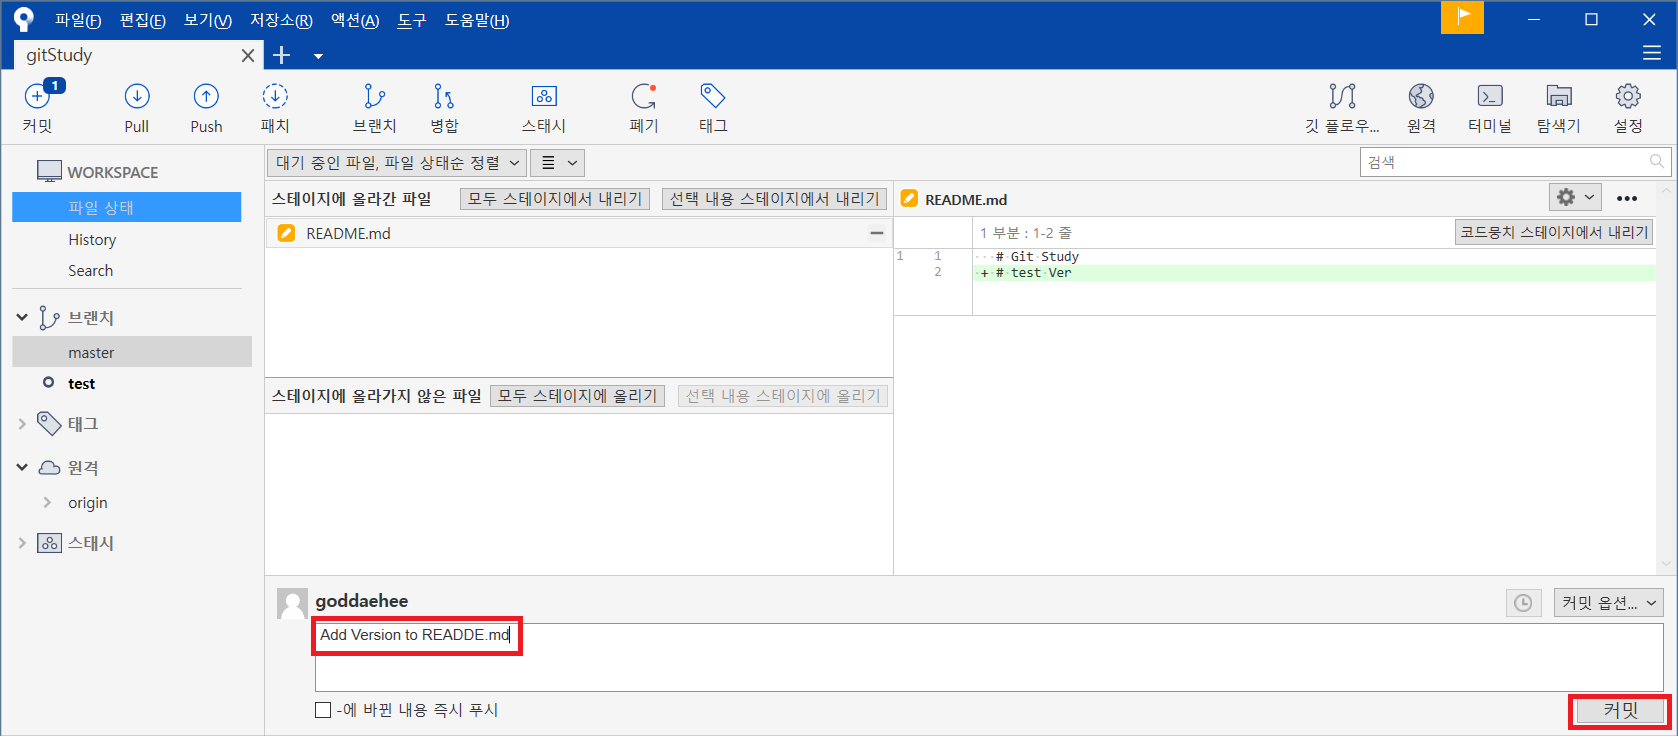Viewport: 1678px width, 737px height.
Task: Click the Push toolbar icon
Action: [x=206, y=96]
